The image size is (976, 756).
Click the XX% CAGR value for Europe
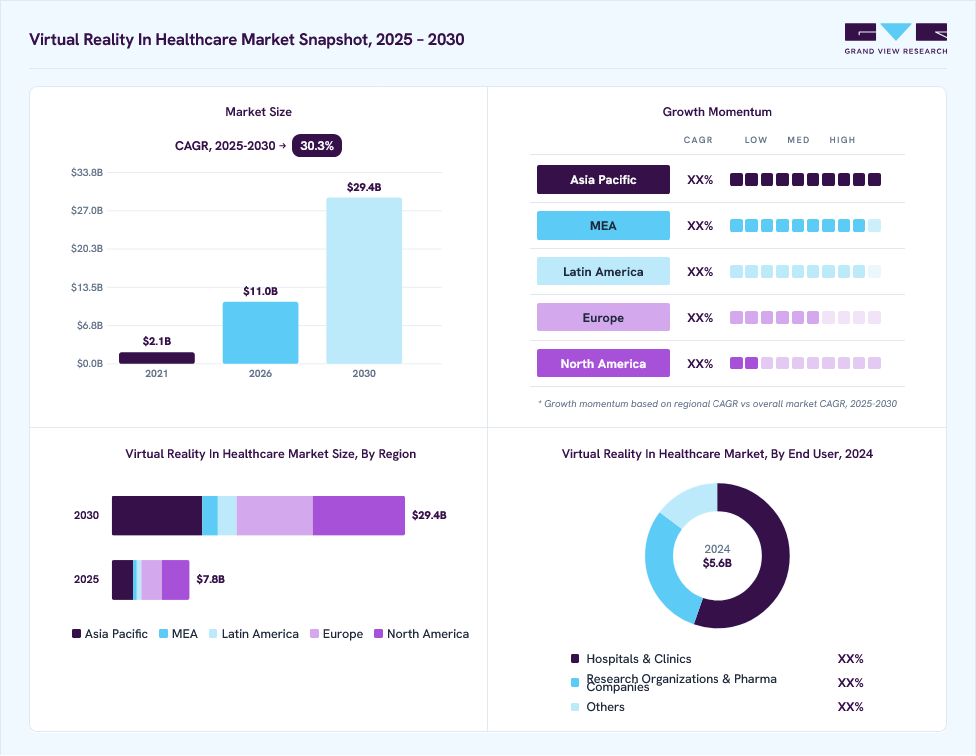pyautogui.click(x=700, y=318)
